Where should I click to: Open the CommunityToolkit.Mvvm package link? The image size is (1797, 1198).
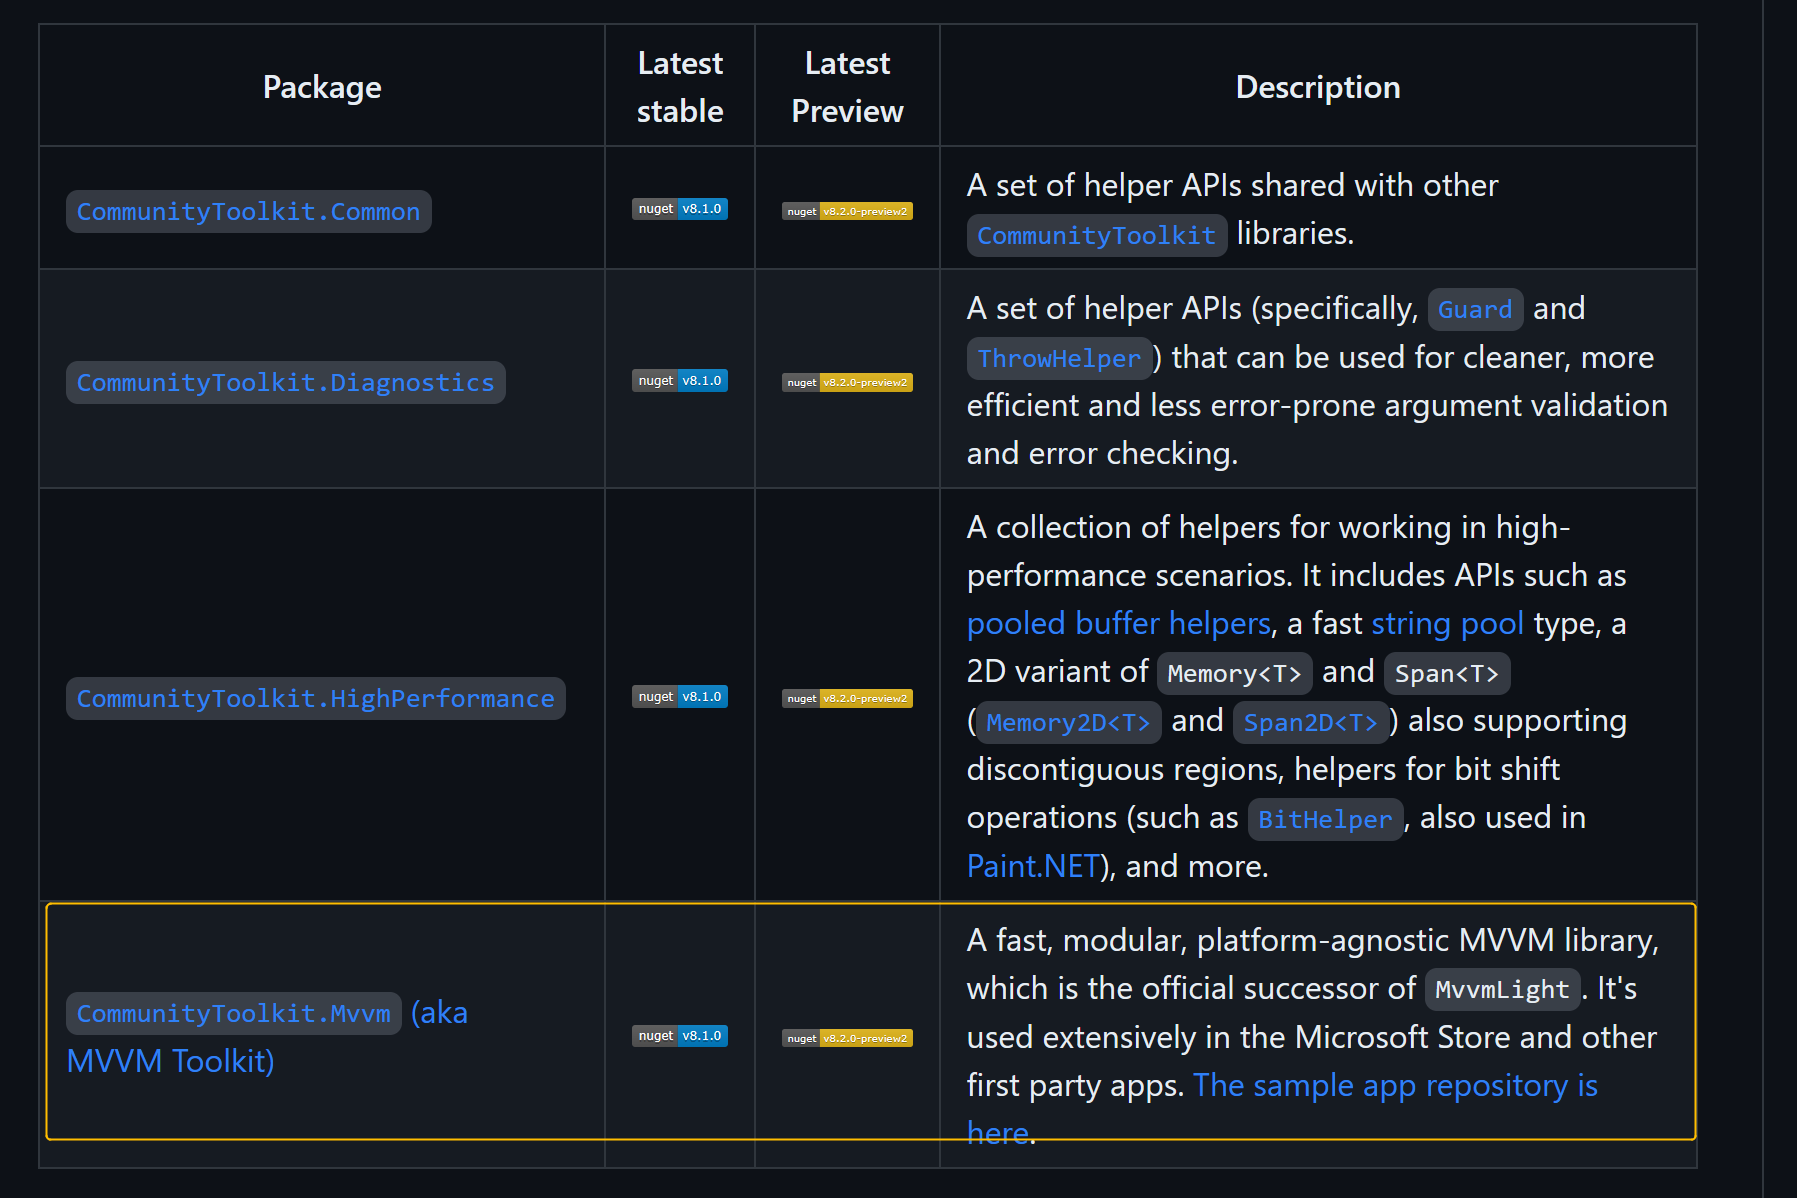(233, 1013)
